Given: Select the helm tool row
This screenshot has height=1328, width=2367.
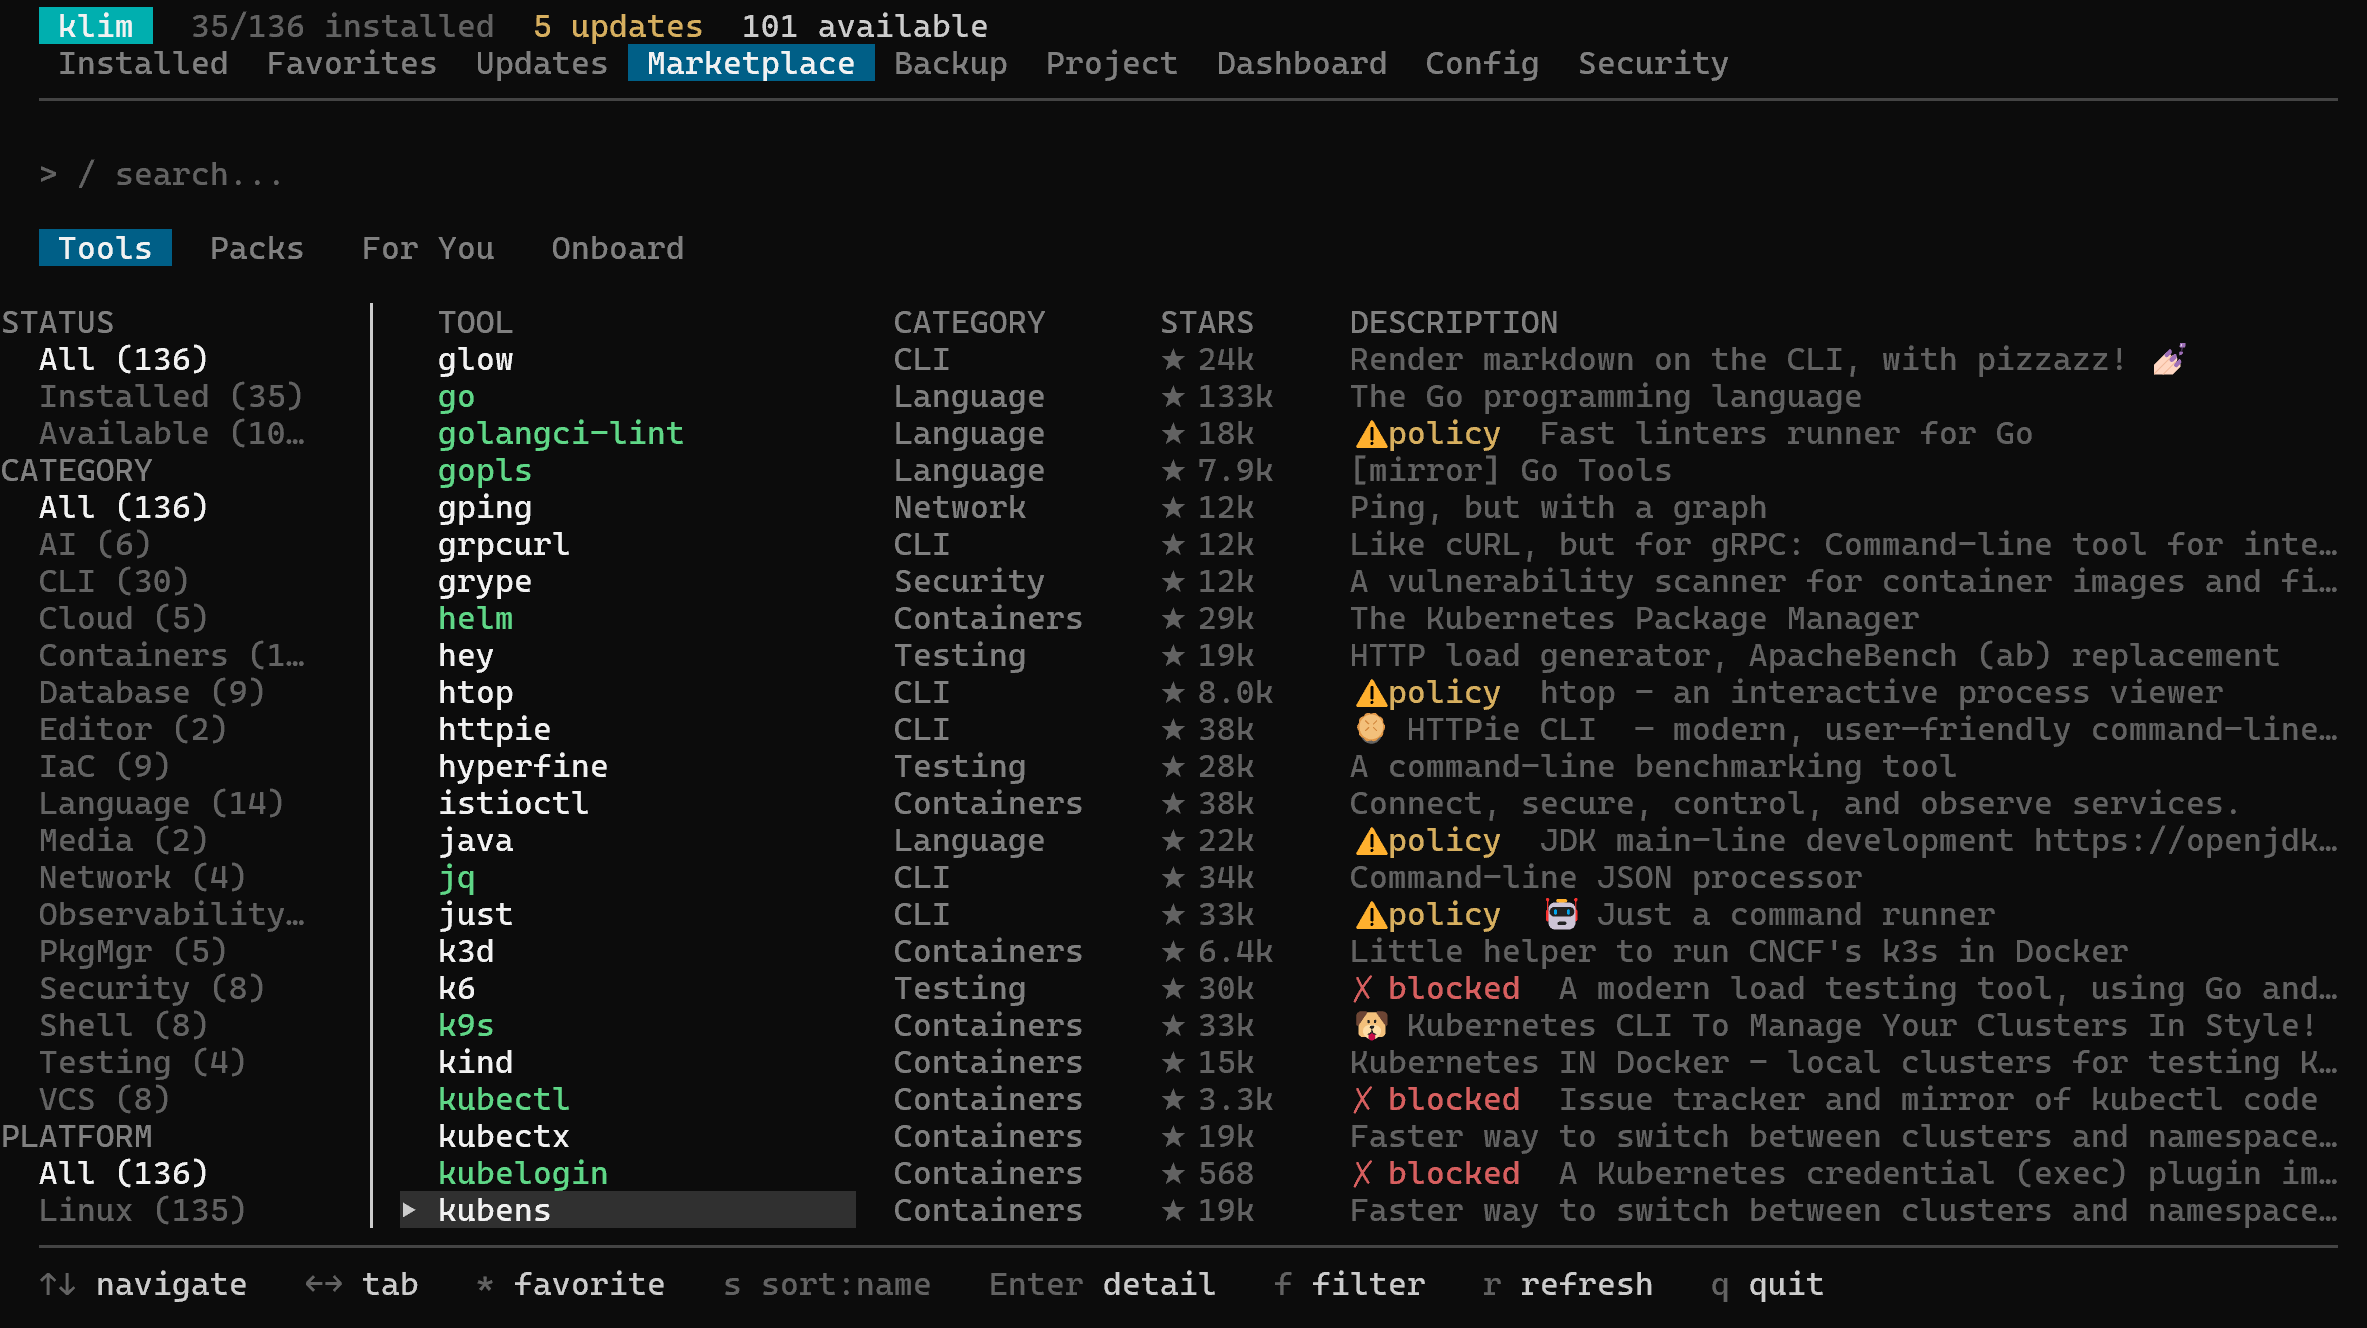Looking at the screenshot, I should click(x=1369, y=618).
